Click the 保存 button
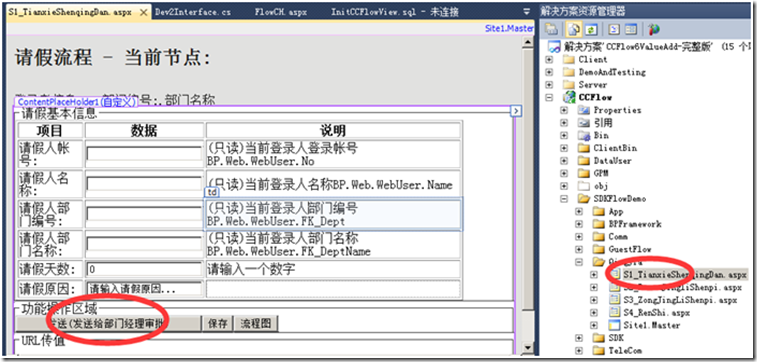 218,324
